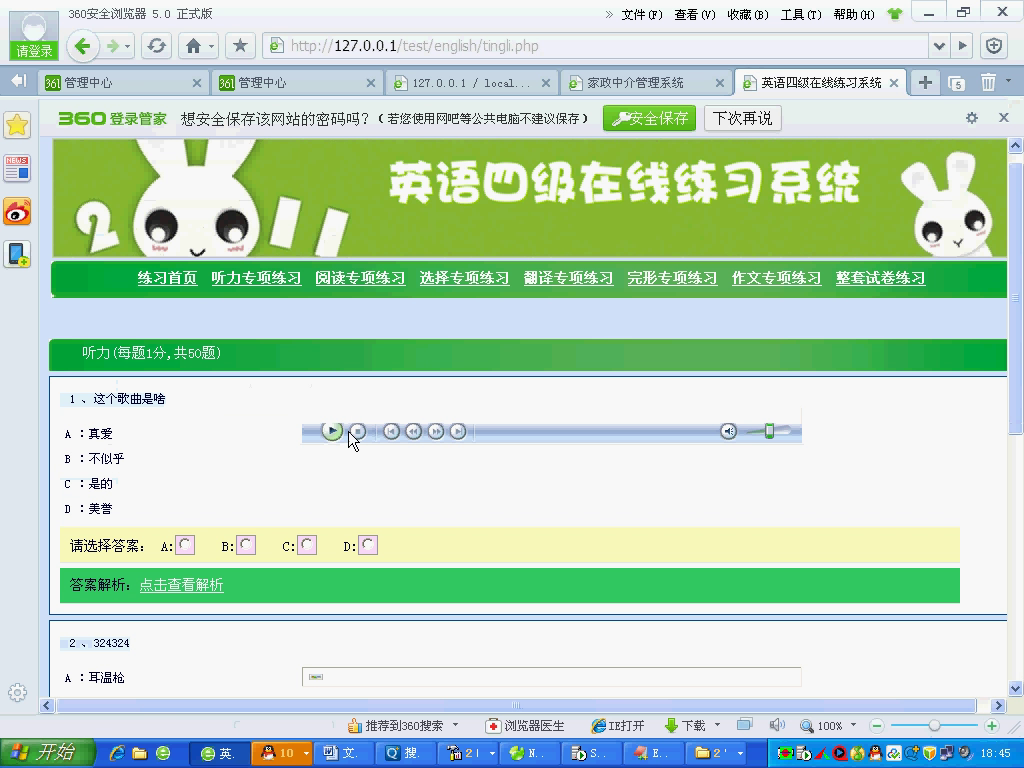The height and width of the screenshot is (768, 1024).
Task: Click the next track button in audio player
Action: click(458, 431)
